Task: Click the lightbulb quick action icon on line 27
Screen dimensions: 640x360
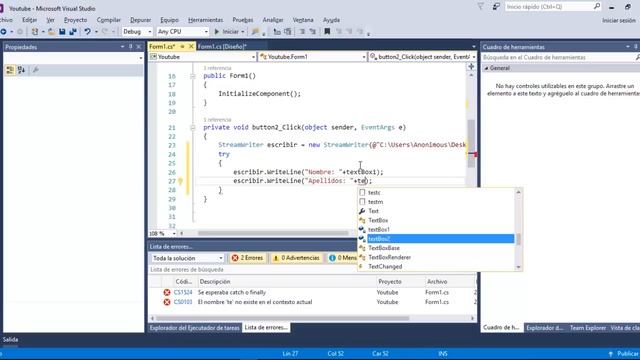Action: coord(180,181)
